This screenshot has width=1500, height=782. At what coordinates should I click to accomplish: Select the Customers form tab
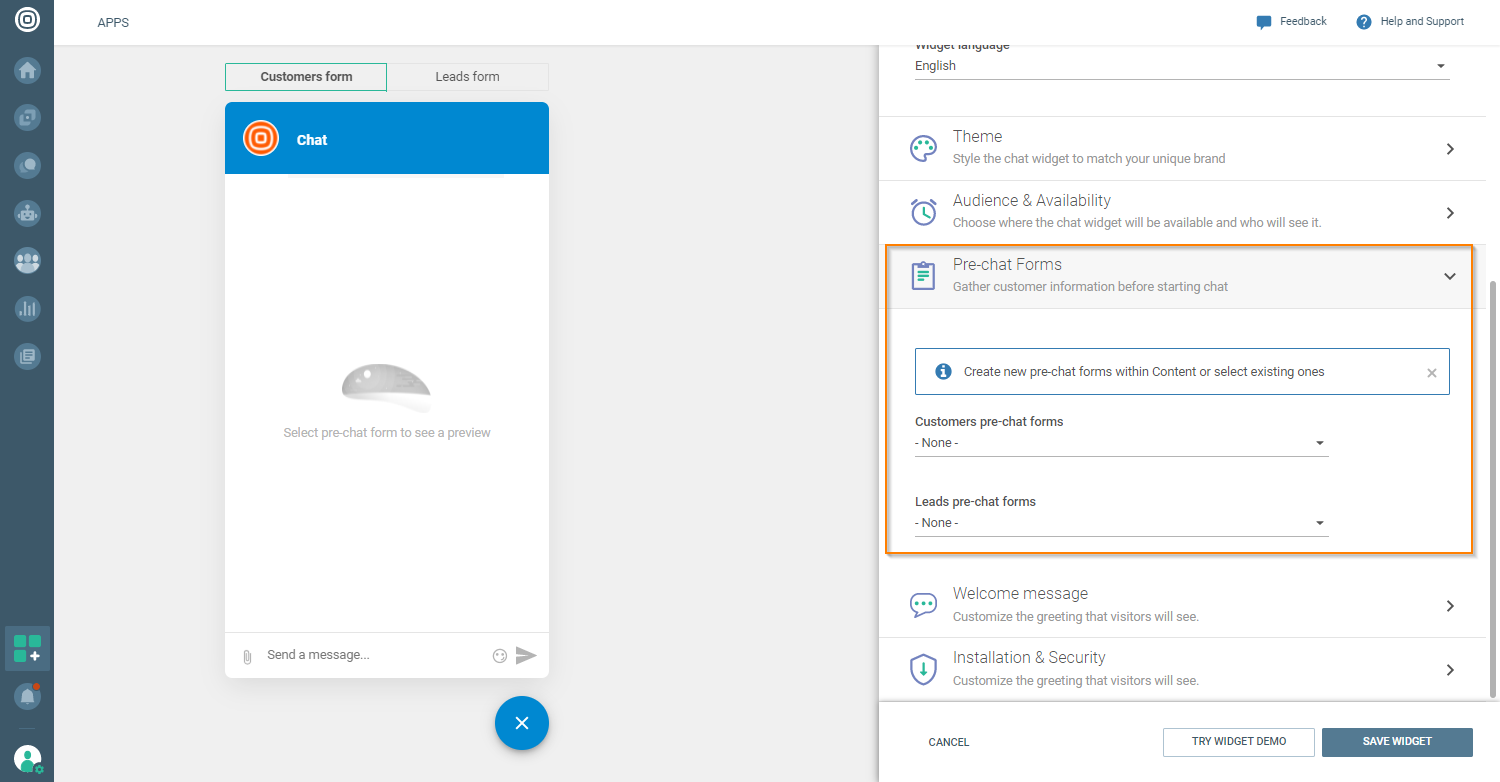point(306,77)
